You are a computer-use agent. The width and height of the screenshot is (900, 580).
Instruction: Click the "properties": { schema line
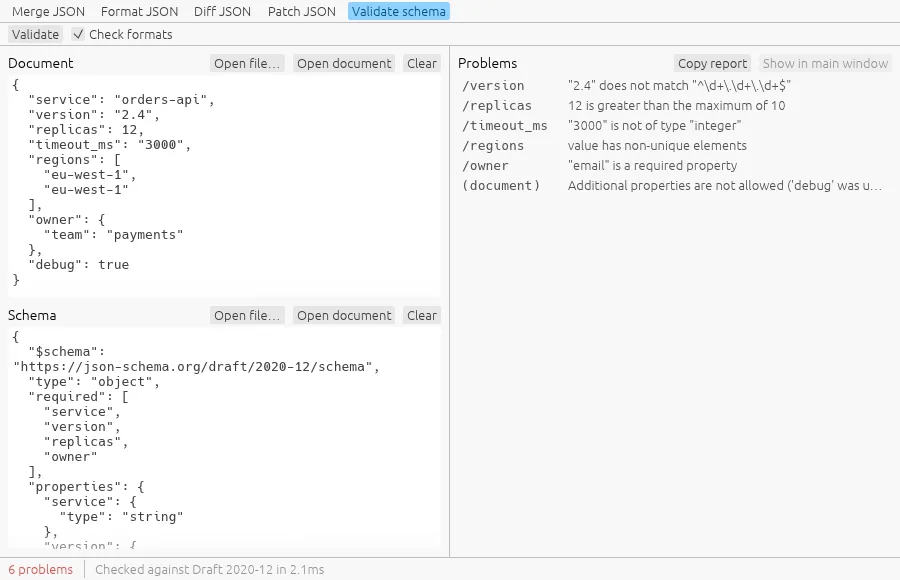pyautogui.click(x=86, y=487)
